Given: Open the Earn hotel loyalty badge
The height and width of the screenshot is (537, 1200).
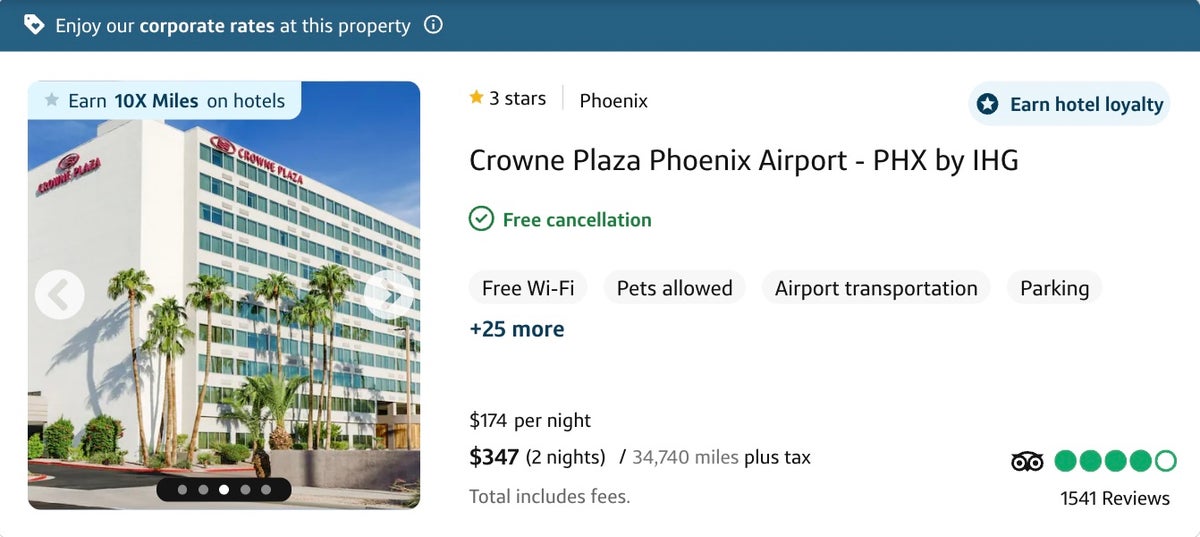Looking at the screenshot, I should tap(1069, 104).
